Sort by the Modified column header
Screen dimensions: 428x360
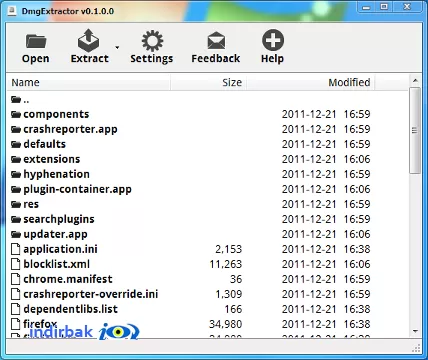pos(311,82)
